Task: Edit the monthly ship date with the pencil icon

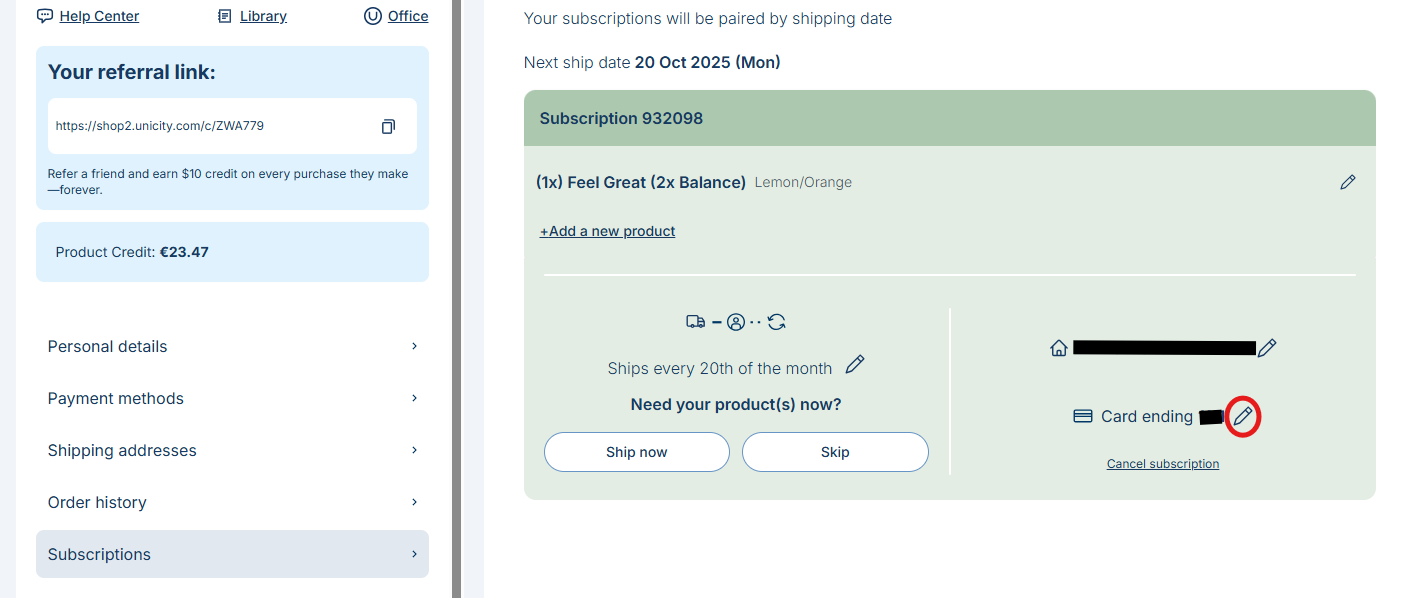Action: [x=855, y=365]
